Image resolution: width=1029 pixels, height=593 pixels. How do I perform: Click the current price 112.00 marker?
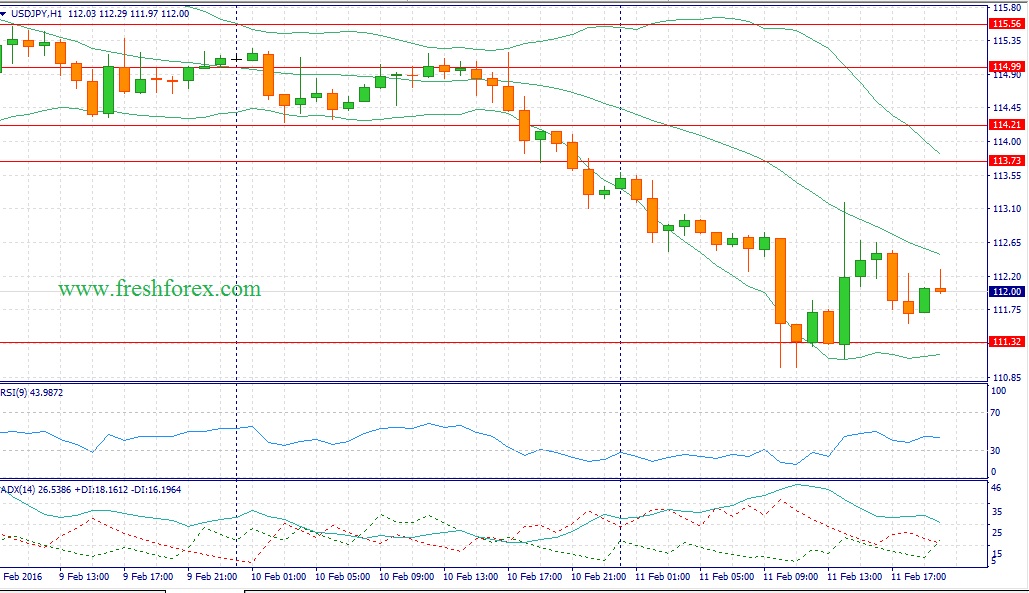point(1004,291)
